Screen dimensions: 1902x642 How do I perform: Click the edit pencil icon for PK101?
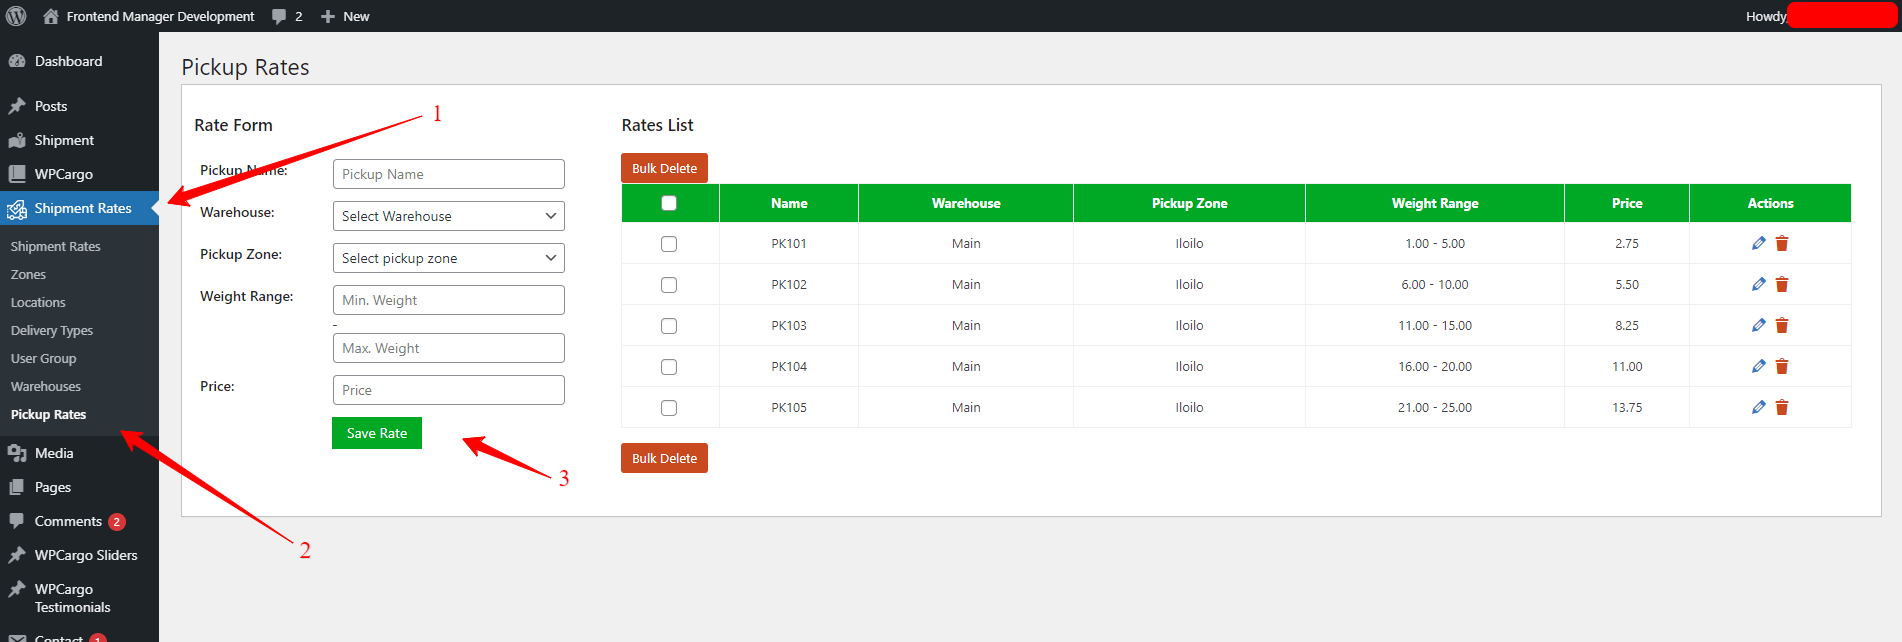[1758, 243]
